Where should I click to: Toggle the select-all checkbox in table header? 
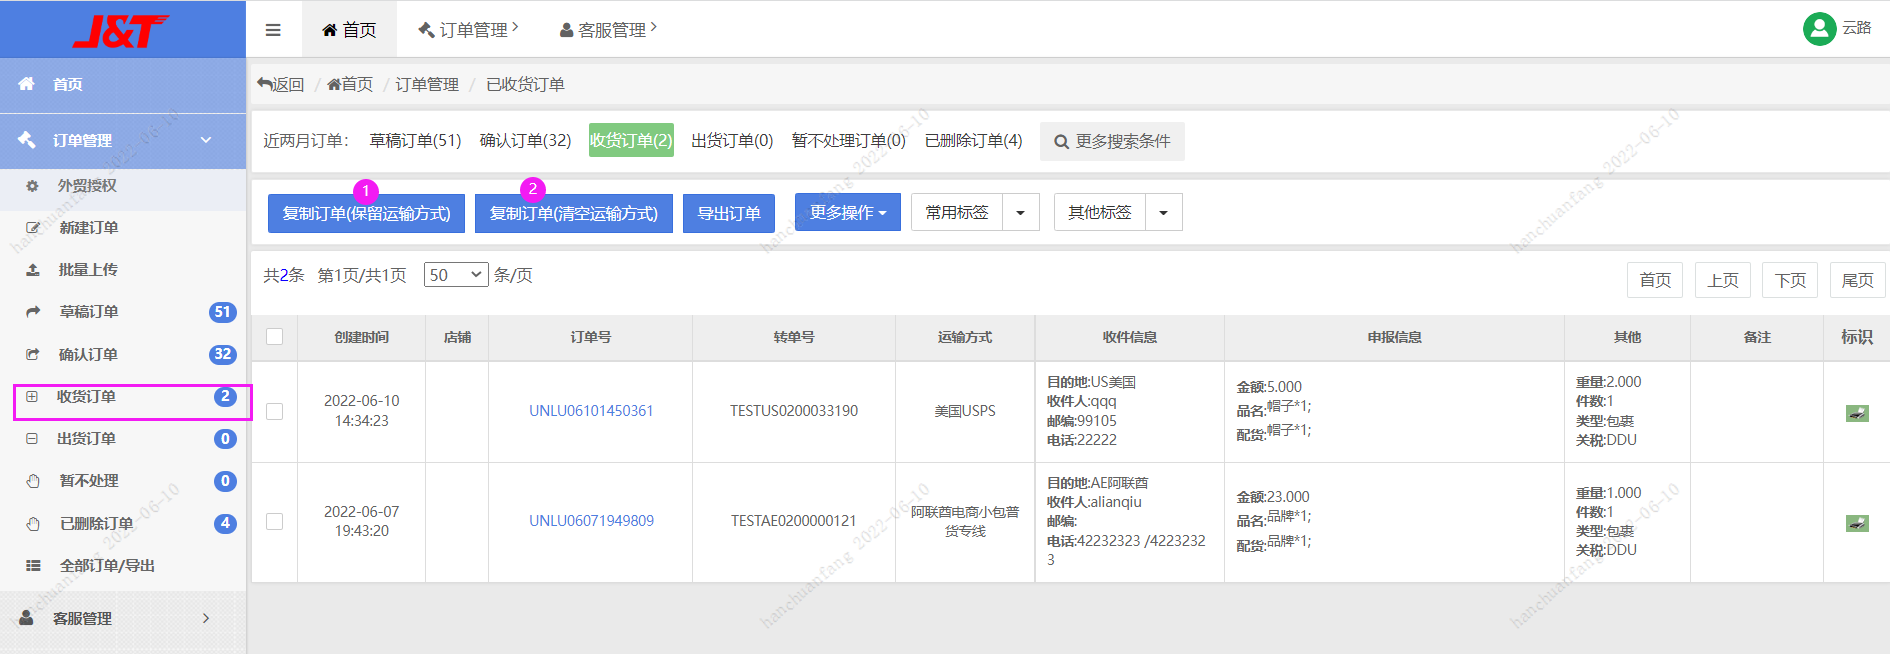pyautogui.click(x=275, y=337)
